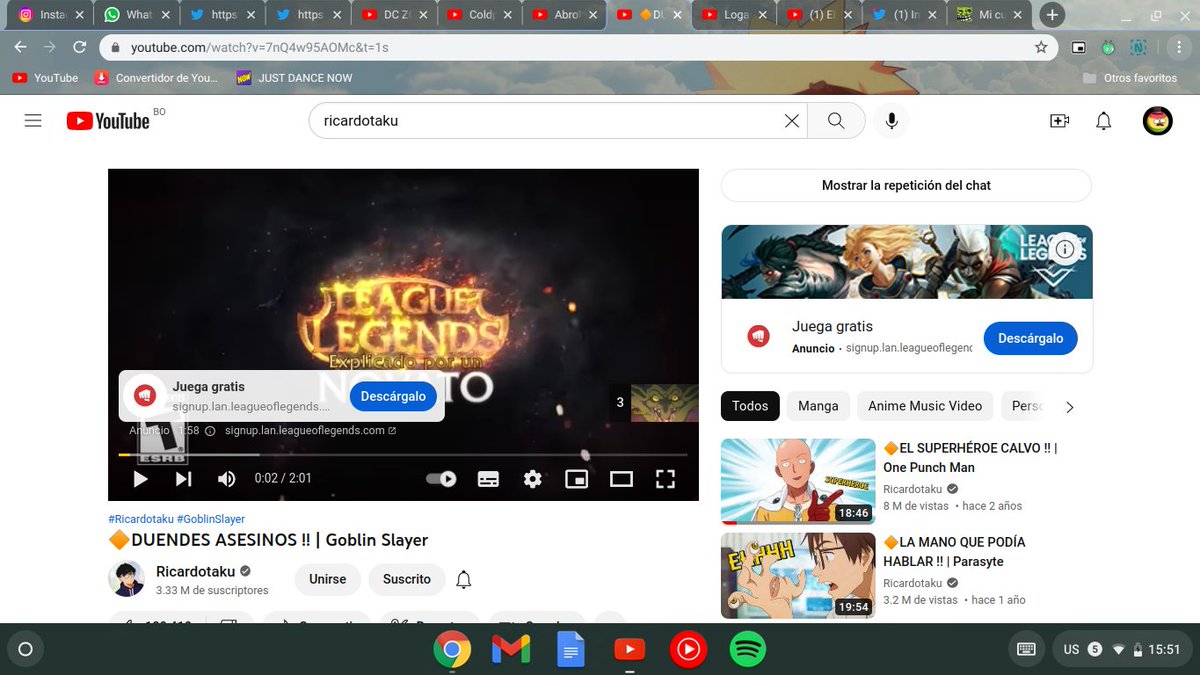
Task: Switch to the WhatsApp tab
Action: point(137,15)
